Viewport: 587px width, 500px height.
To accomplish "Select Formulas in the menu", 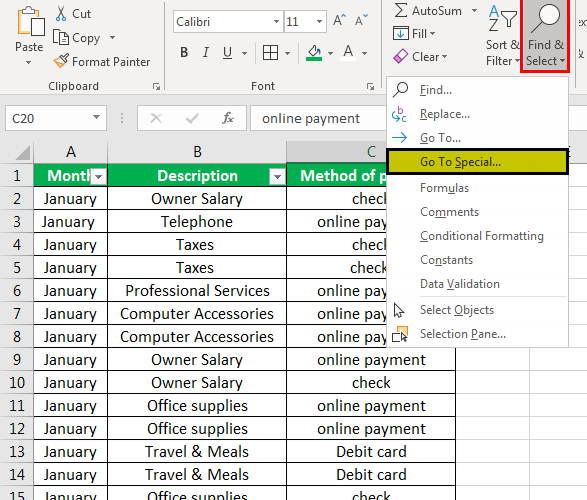I will tap(477, 188).
